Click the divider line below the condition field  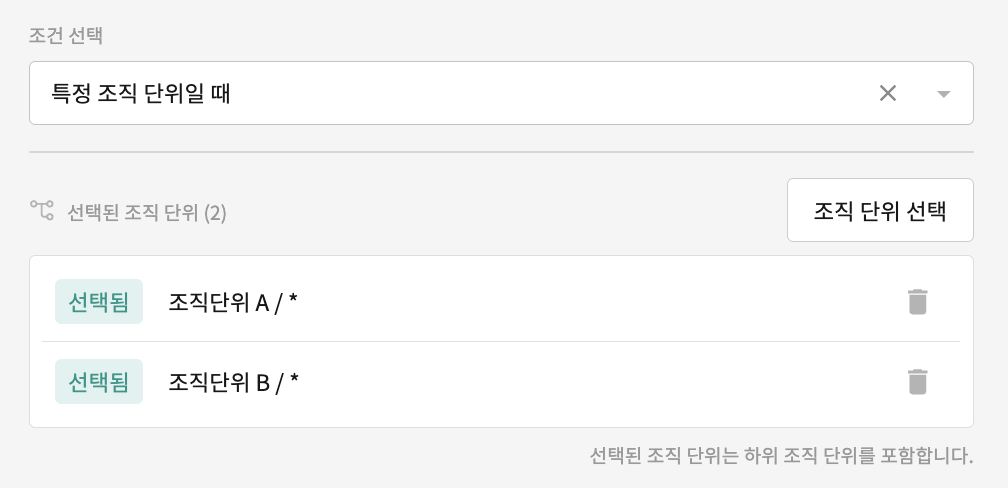[501, 152]
